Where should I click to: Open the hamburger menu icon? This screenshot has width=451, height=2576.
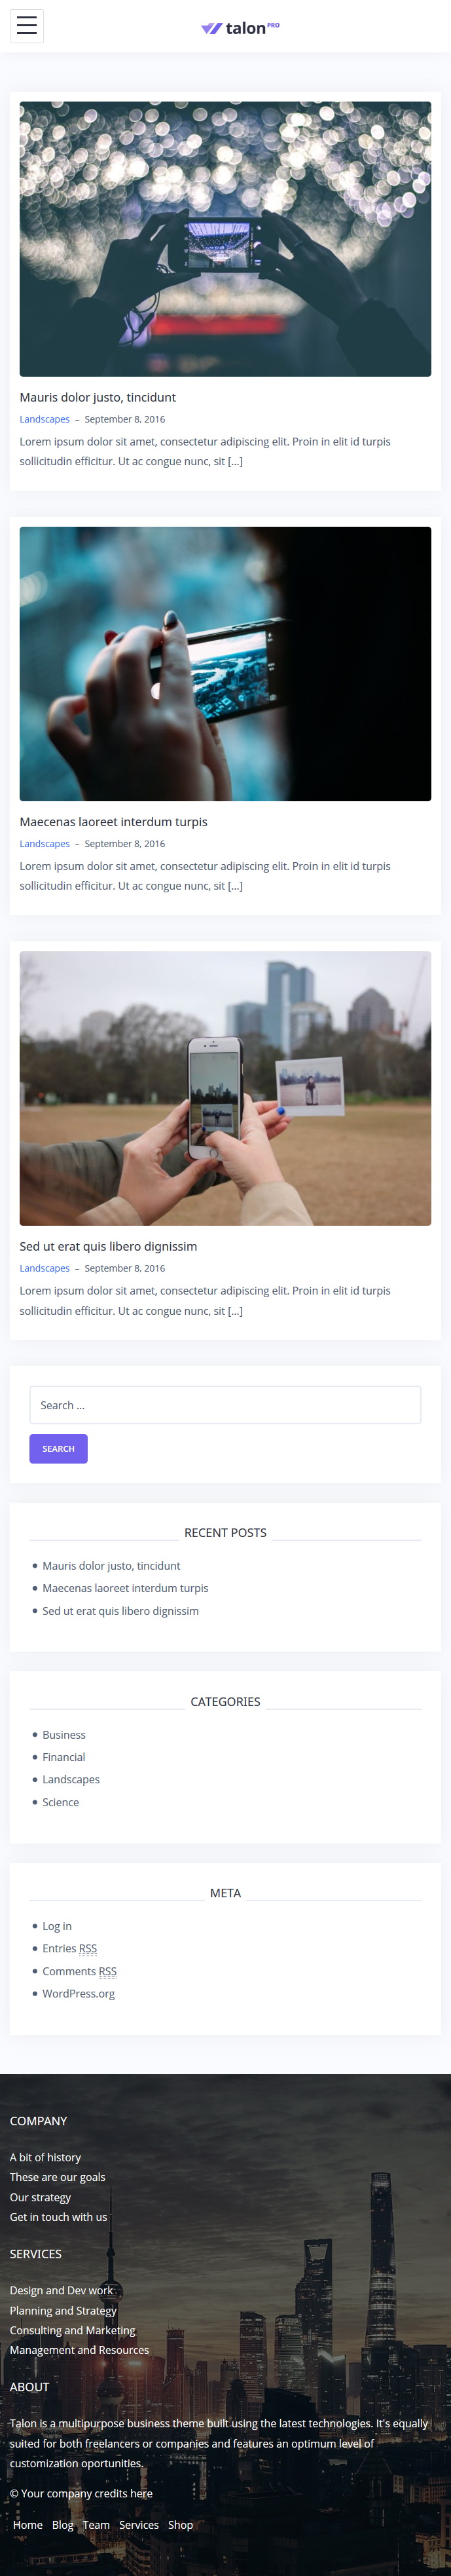pyautogui.click(x=27, y=26)
